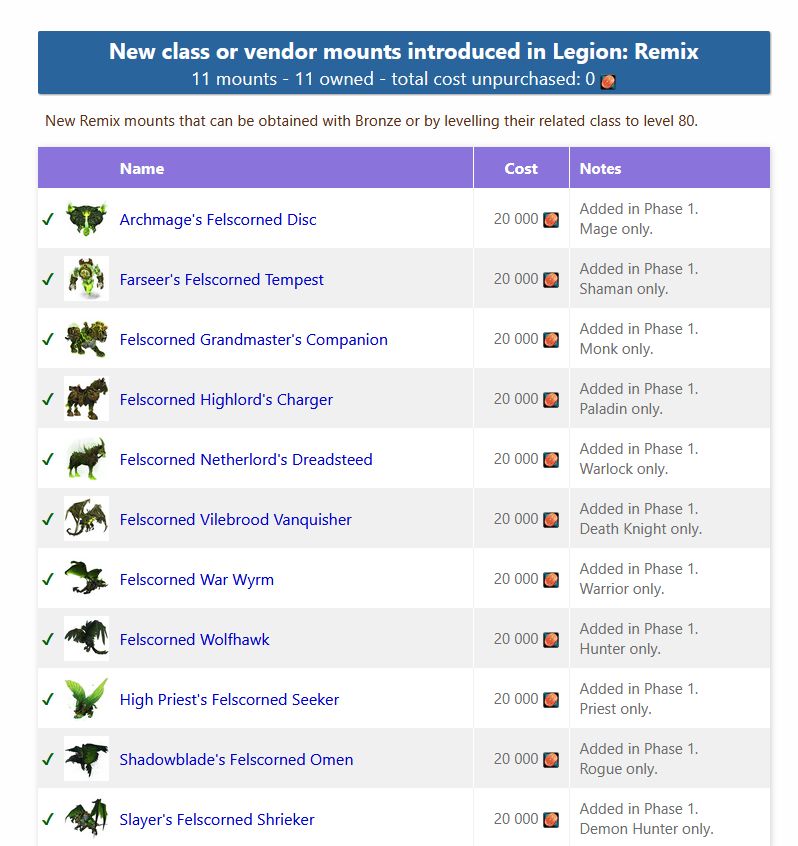The width and height of the screenshot is (798, 846).
Task: Click the Felscorned Grandmaster's Companion mount icon
Action: tap(86, 338)
